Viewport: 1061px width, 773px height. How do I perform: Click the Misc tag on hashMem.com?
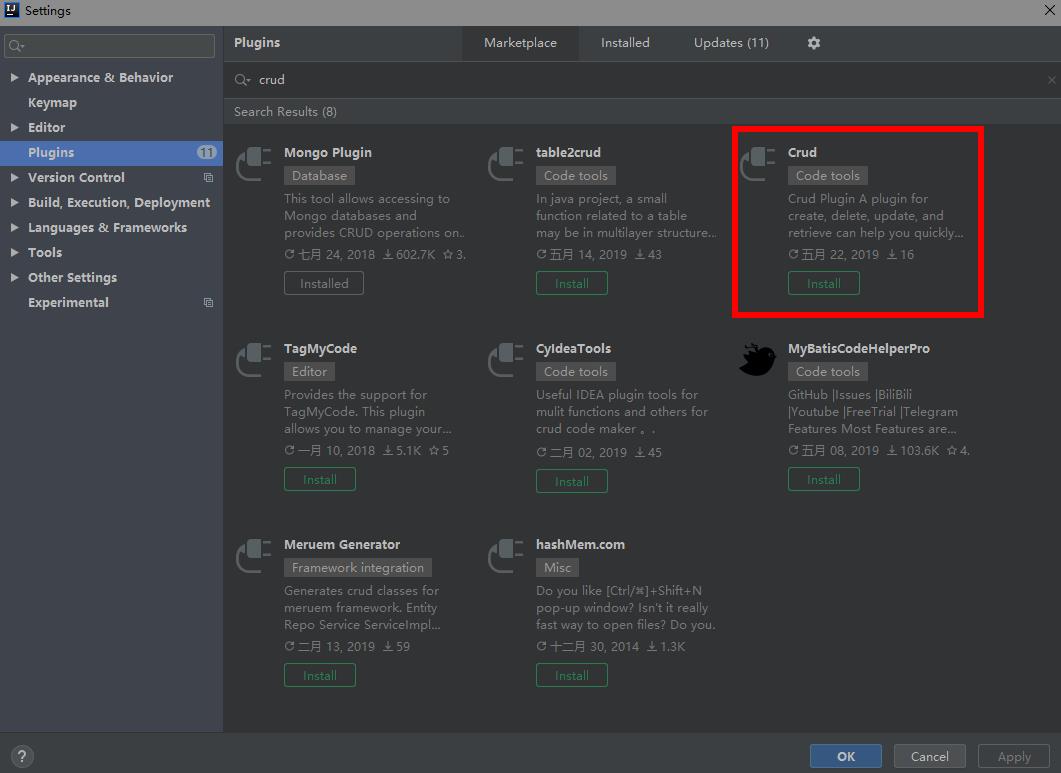tap(558, 568)
